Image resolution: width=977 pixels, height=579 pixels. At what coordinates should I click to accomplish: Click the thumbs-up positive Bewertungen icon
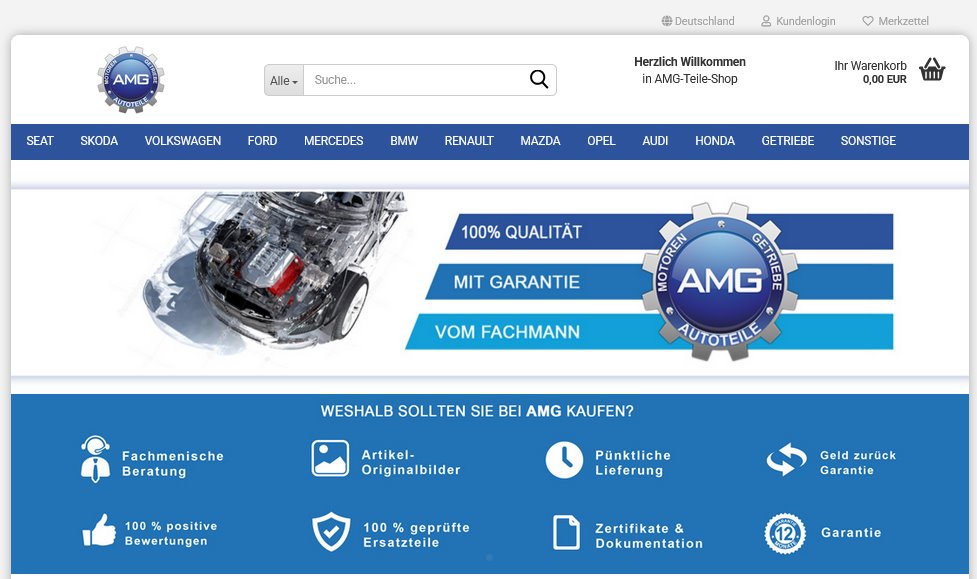point(99,531)
